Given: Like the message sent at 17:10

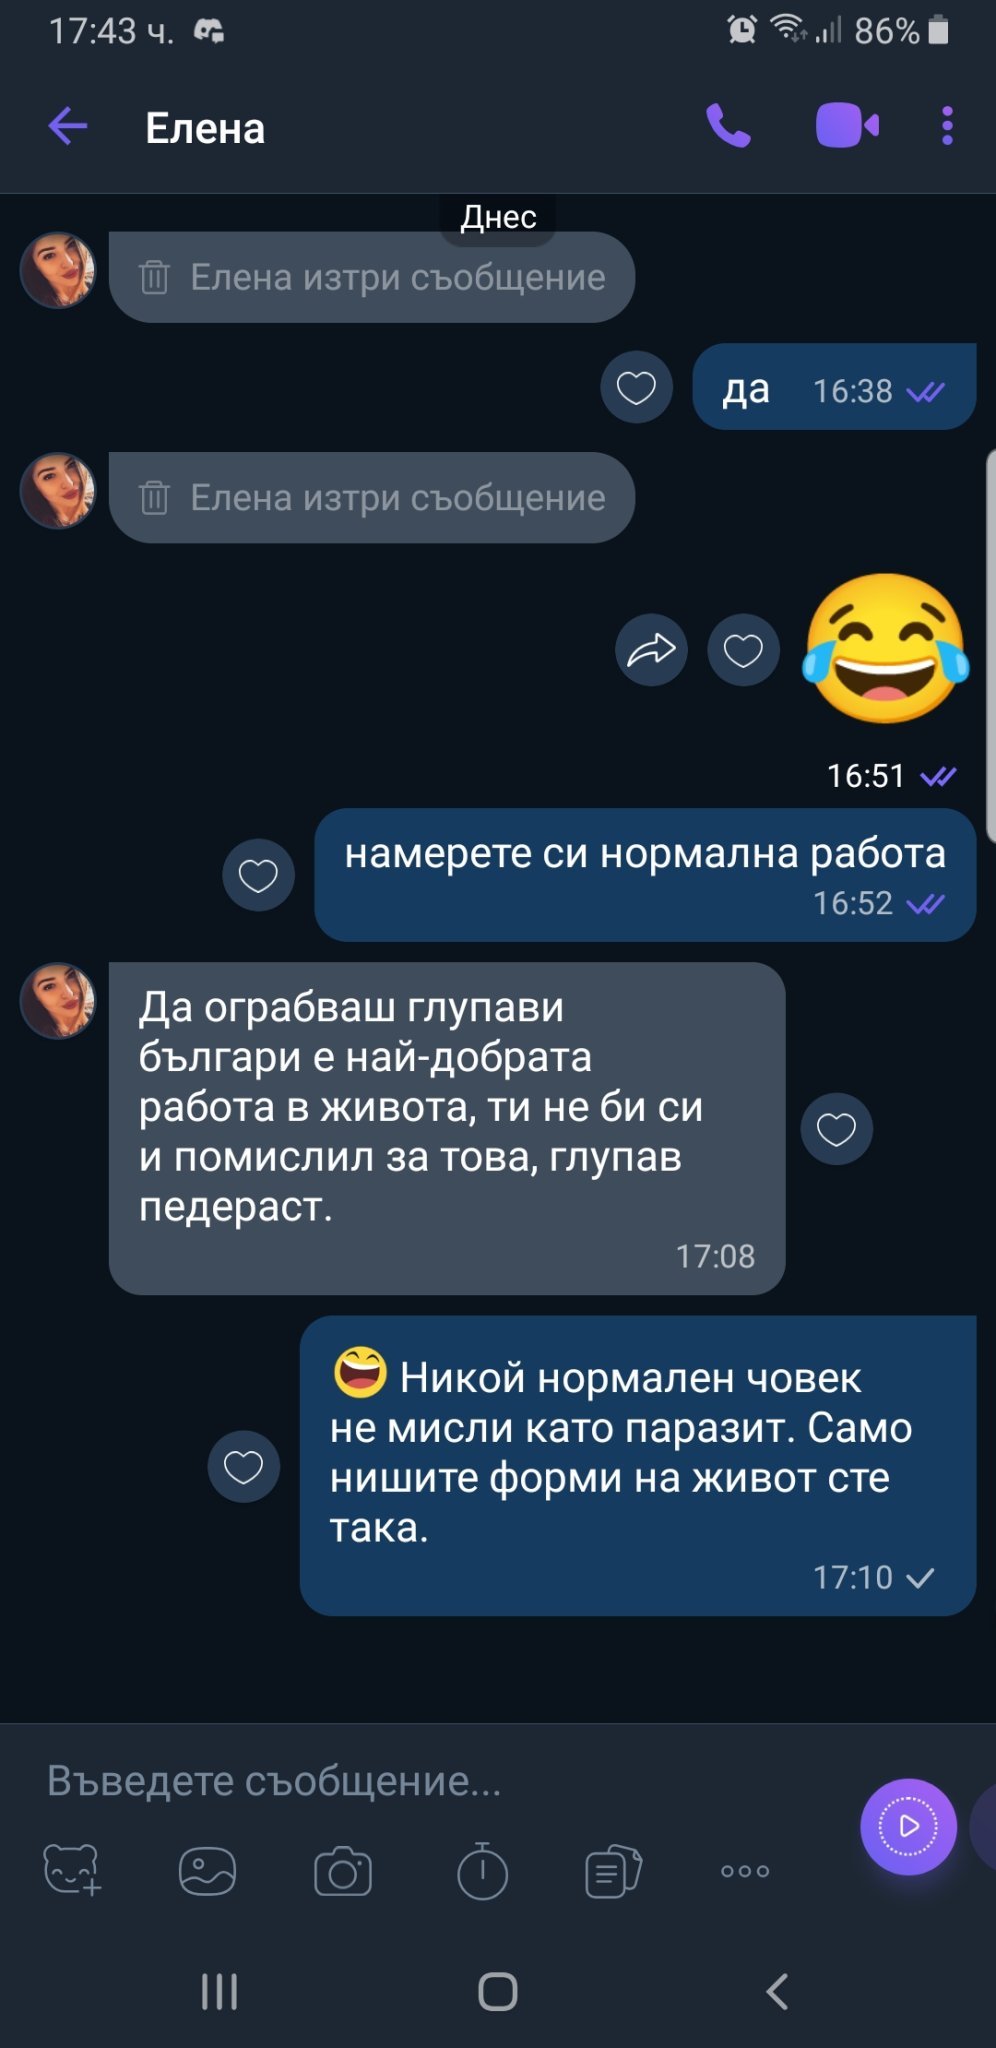Looking at the screenshot, I should [243, 1467].
